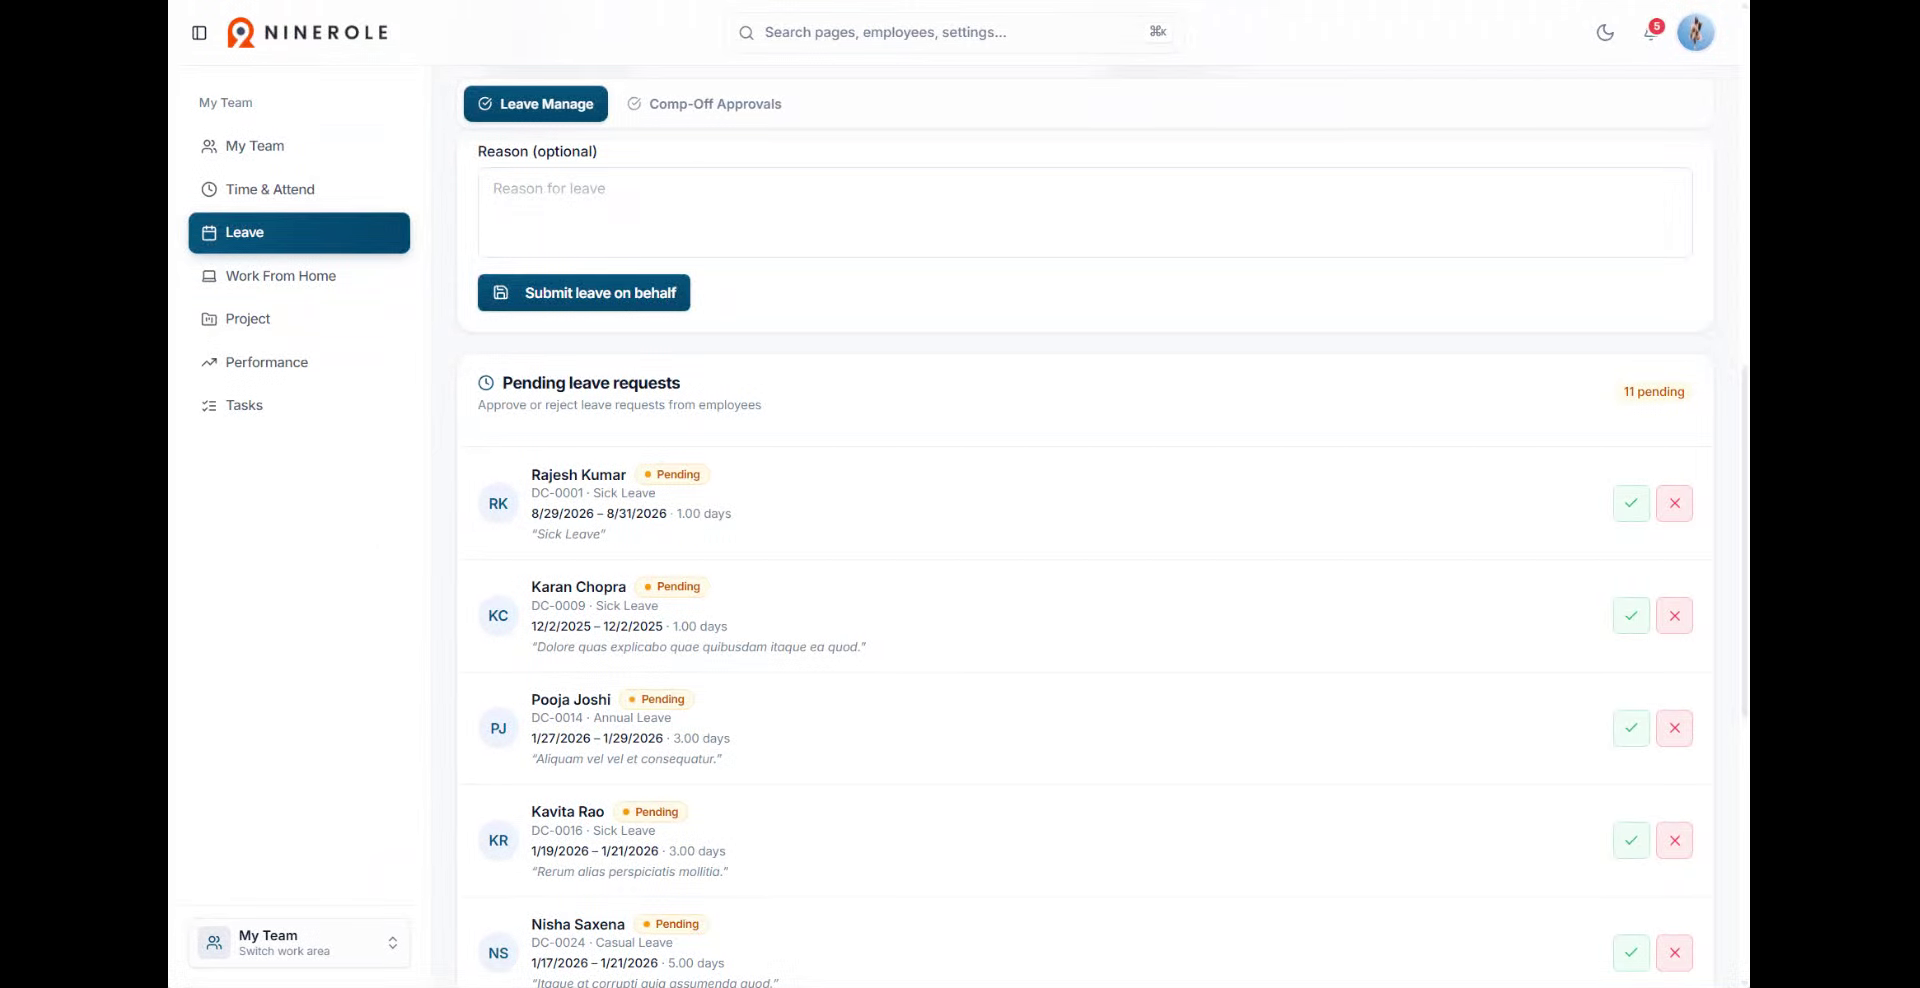This screenshot has height=988, width=1920.
Task: Click the KR avatar circle
Action: pos(498,841)
